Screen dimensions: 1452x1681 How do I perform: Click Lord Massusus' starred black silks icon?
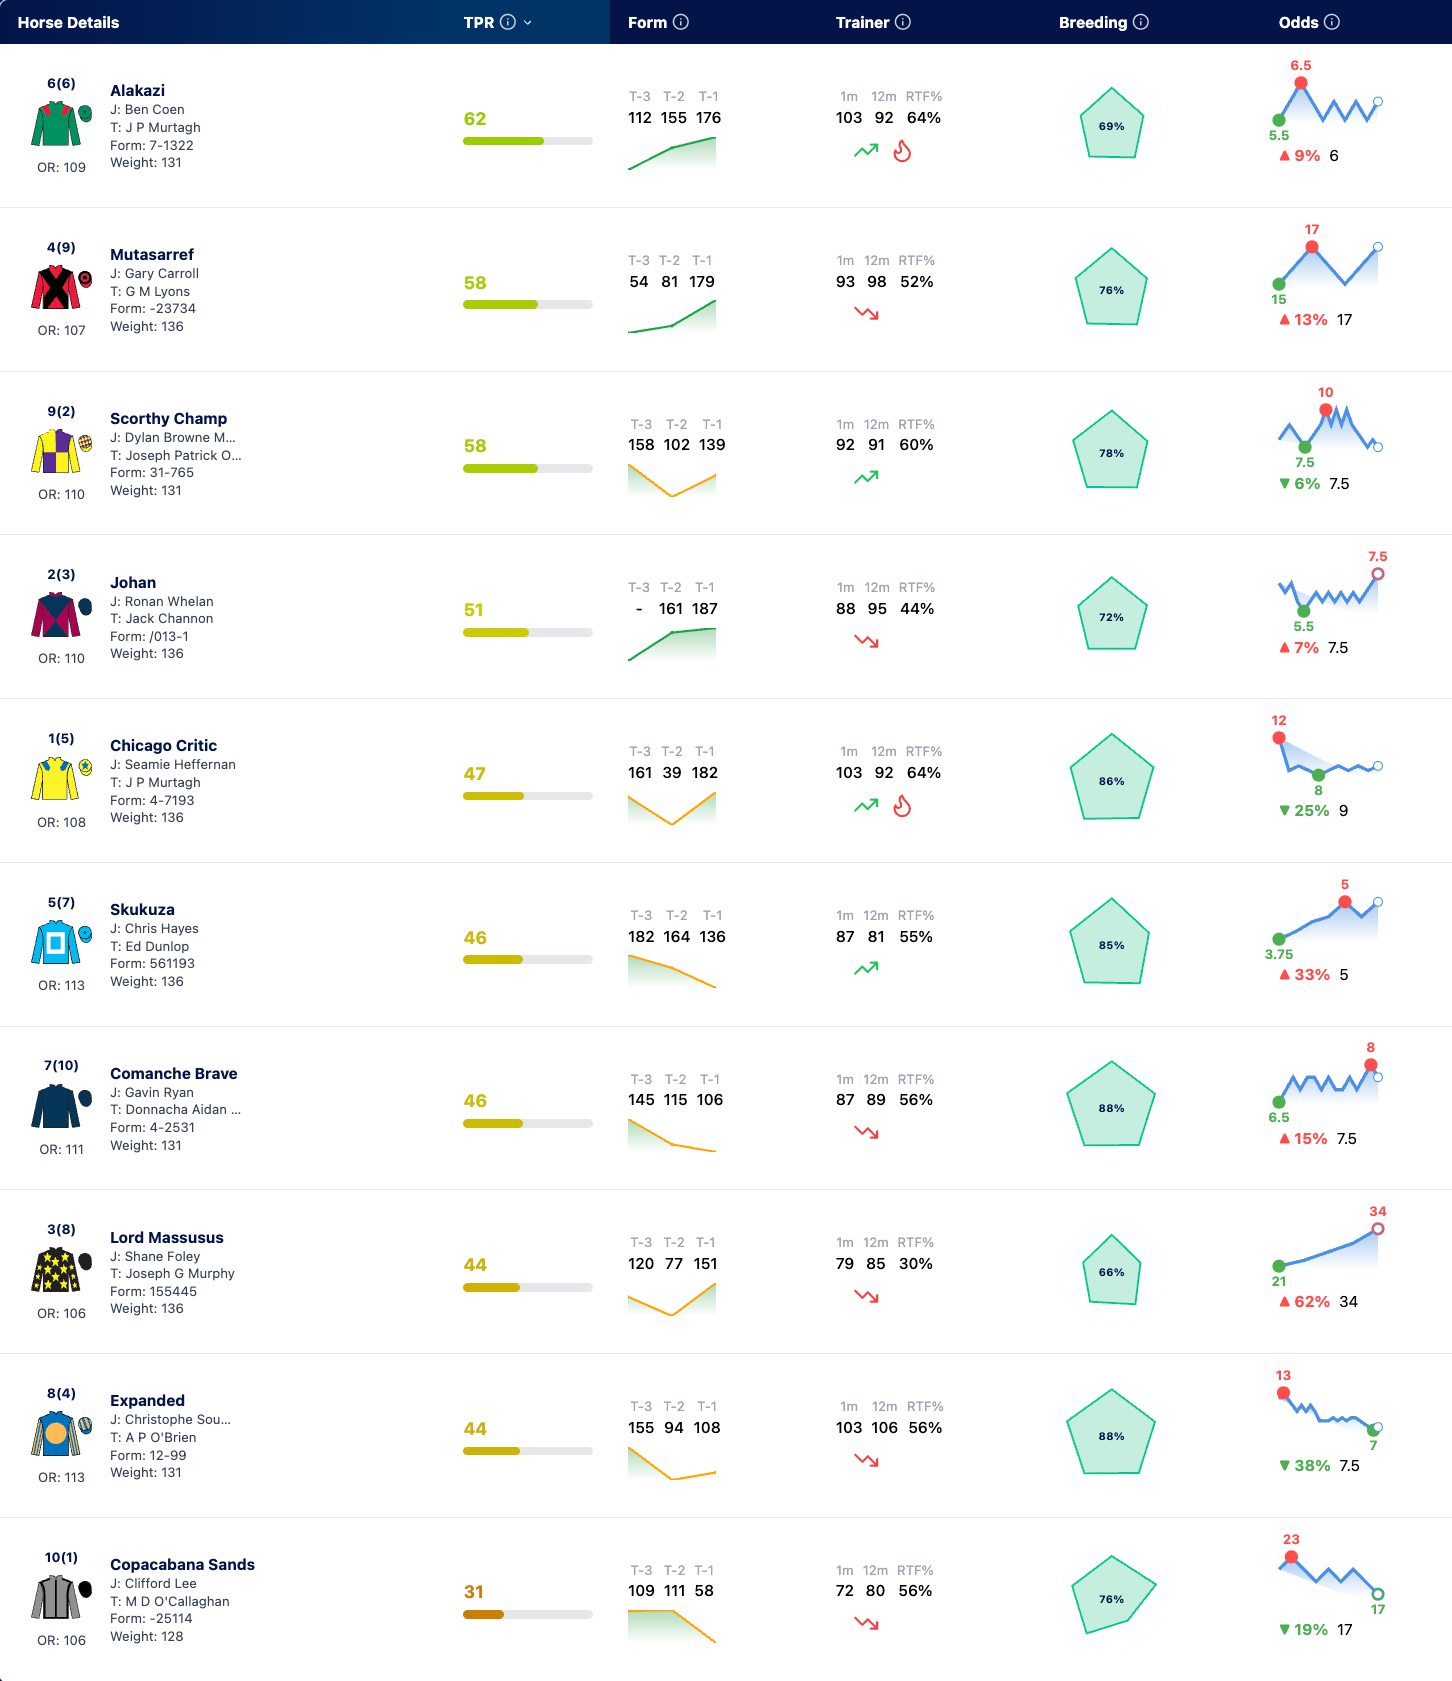tap(56, 1270)
